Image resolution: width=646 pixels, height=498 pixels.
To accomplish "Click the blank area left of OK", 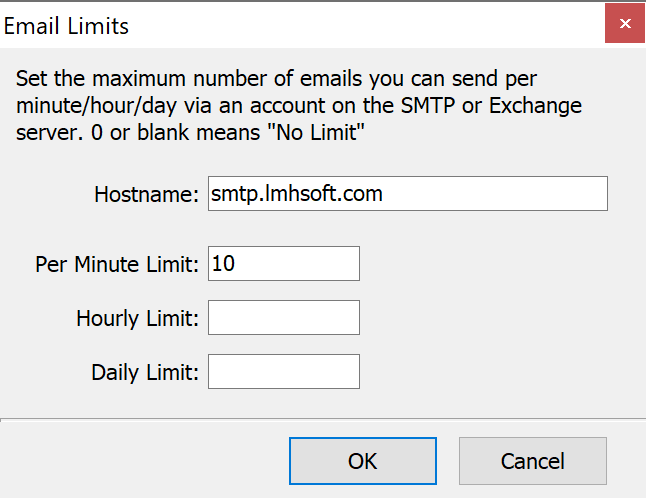I will (144, 461).
